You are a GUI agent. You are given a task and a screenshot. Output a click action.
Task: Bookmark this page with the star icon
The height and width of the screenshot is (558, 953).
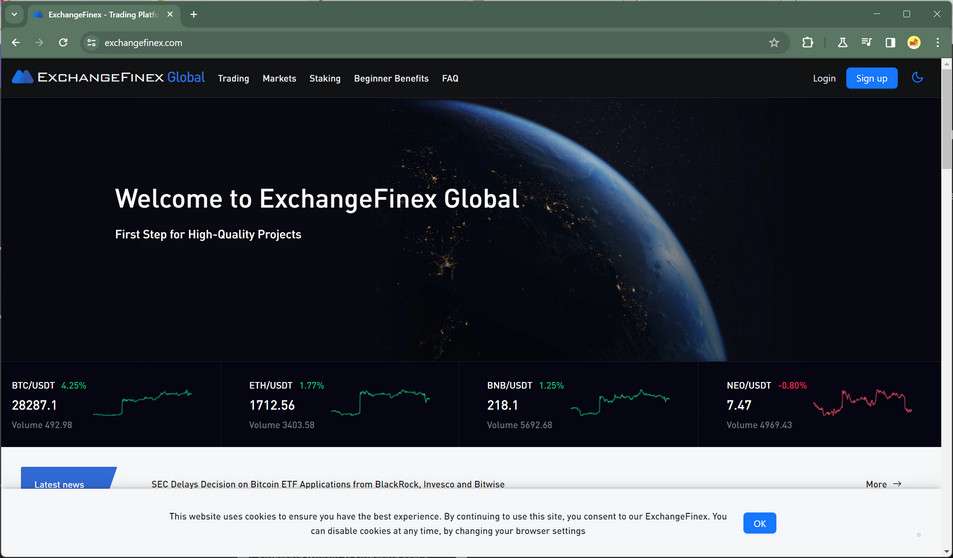pos(774,43)
